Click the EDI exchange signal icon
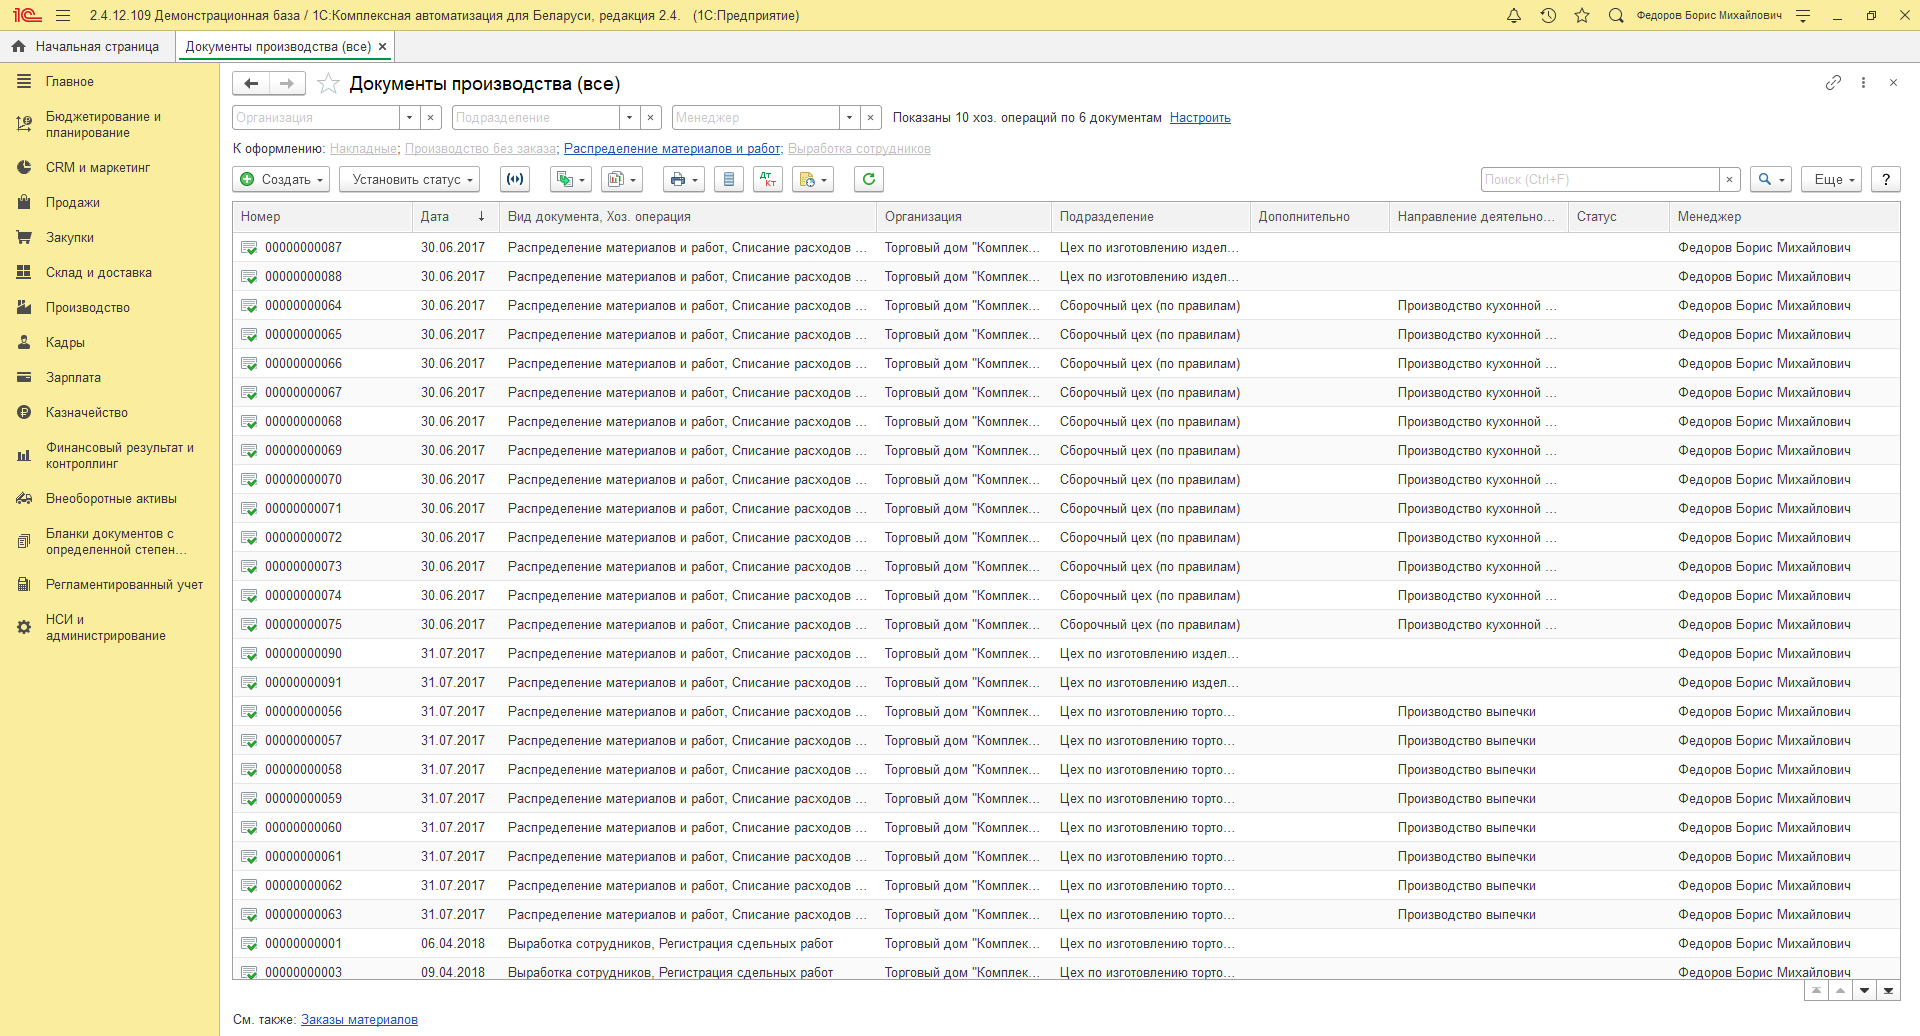The height and width of the screenshot is (1036, 1920). (x=515, y=179)
